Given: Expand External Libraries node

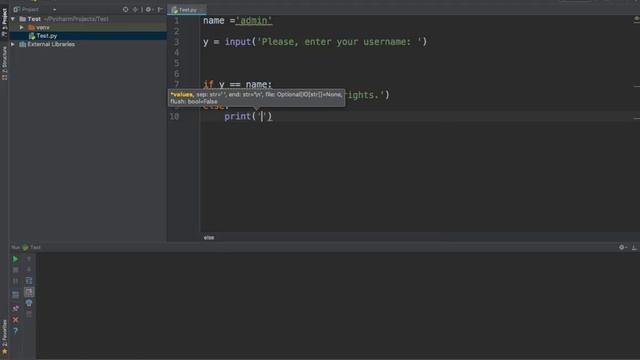Looking at the screenshot, I should tap(13, 44).
